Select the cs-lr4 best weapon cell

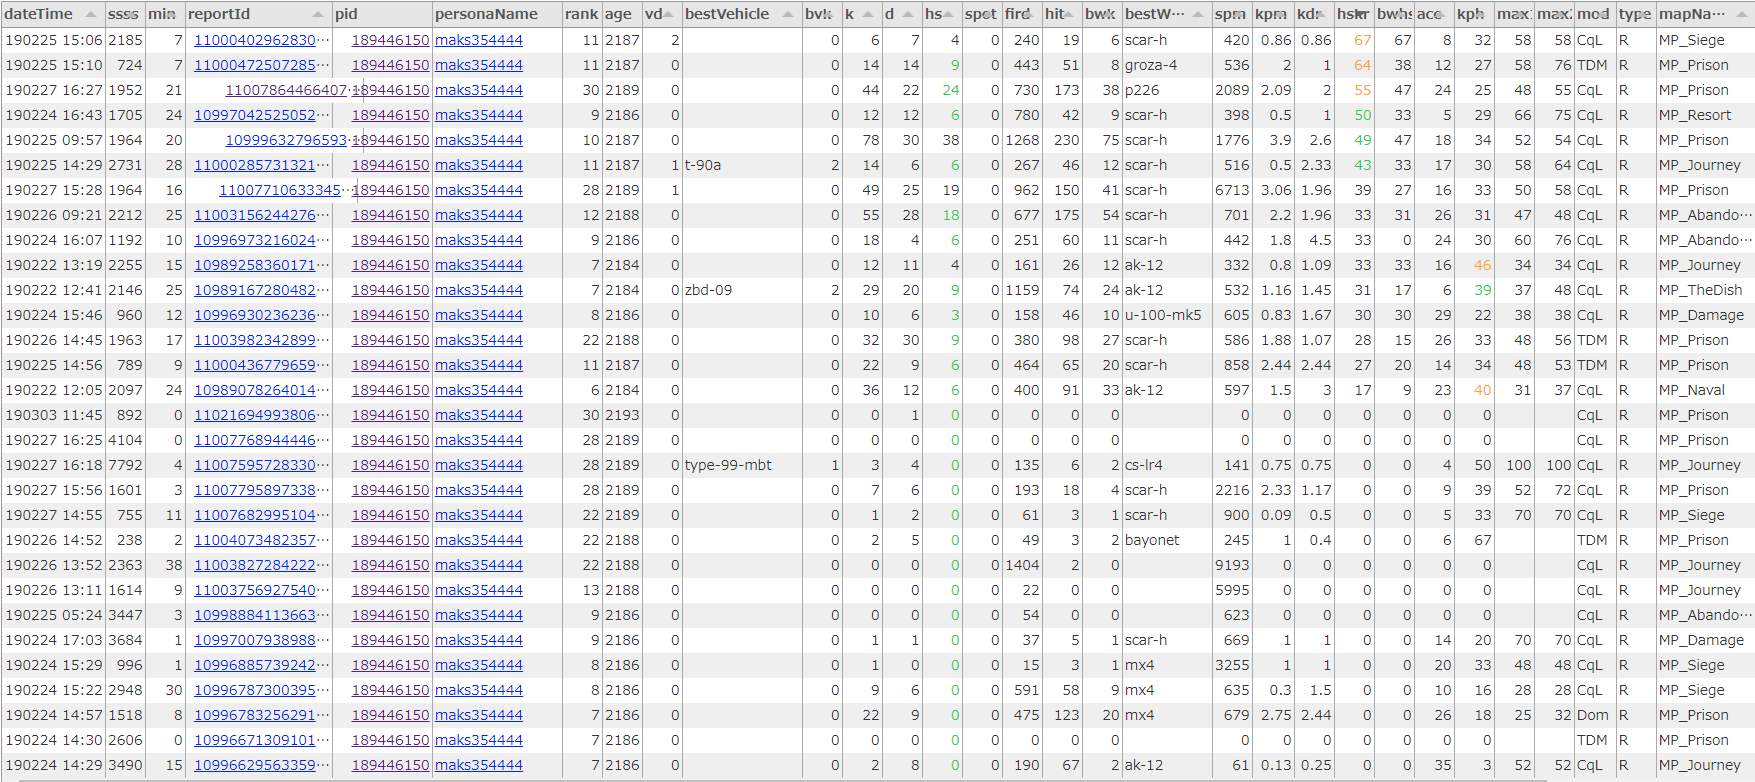[1167, 465]
